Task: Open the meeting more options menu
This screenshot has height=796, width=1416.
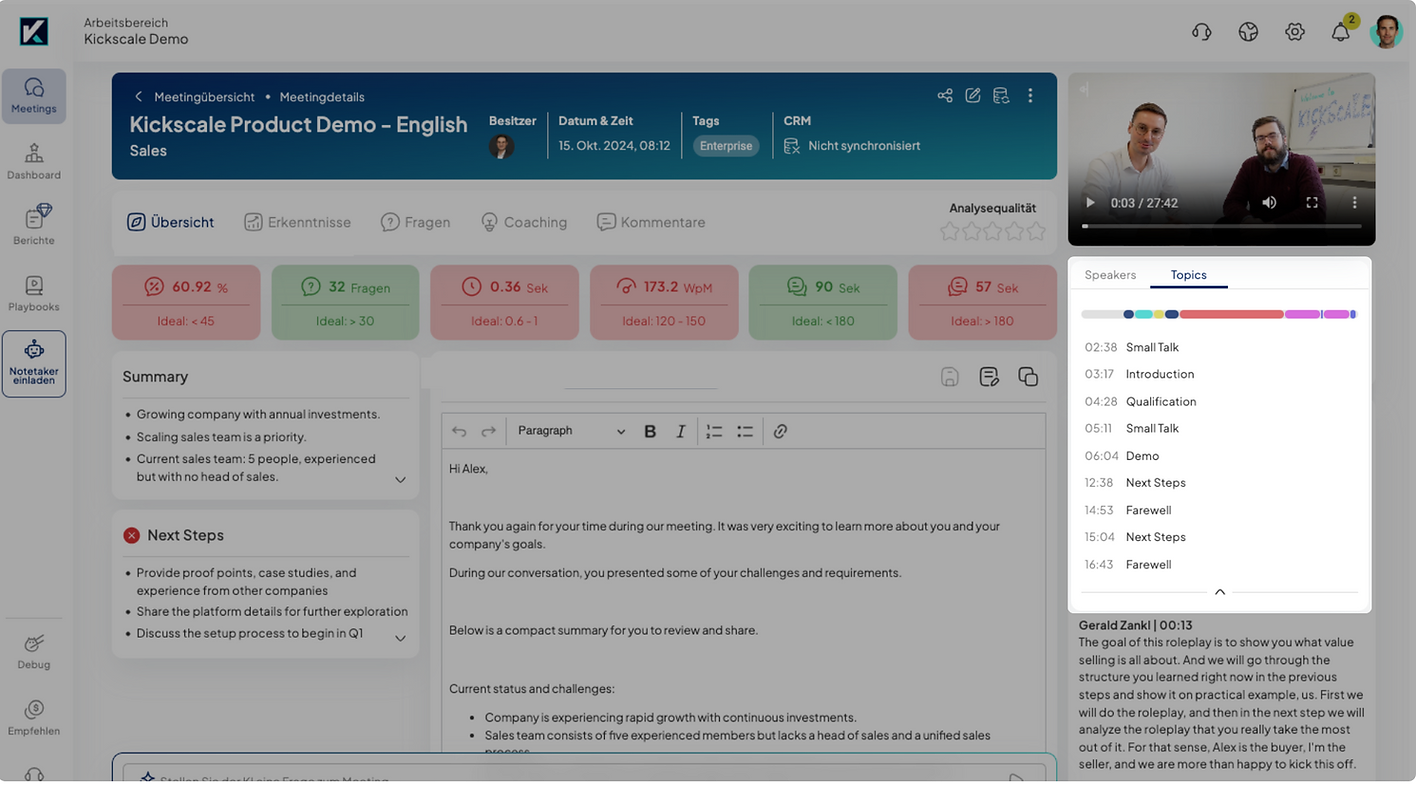Action: (x=1030, y=95)
